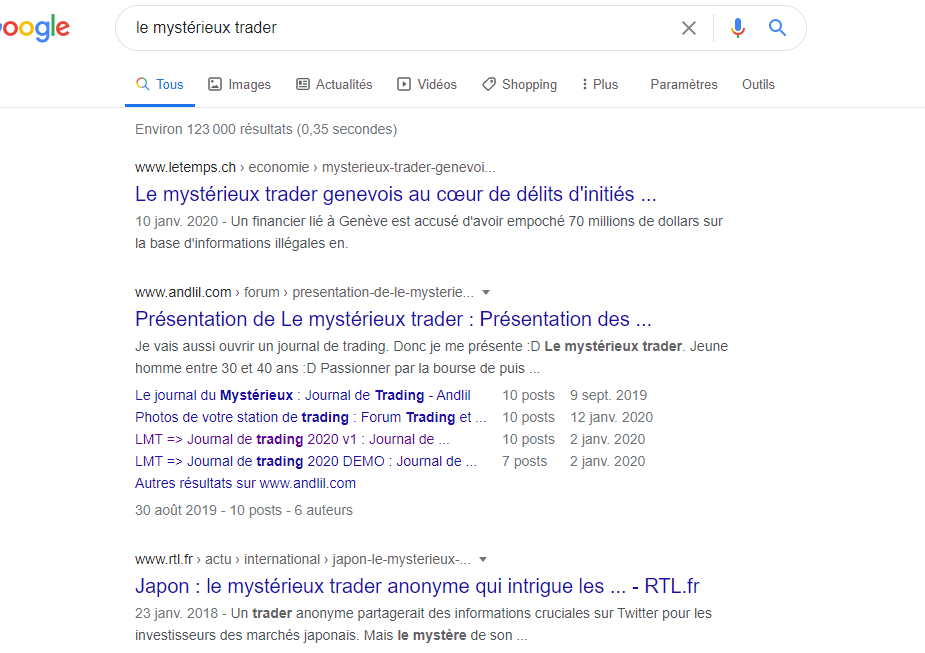Expand the dropdown arrow next to andlil.com URL
This screenshot has width=925, height=653.
[486, 293]
